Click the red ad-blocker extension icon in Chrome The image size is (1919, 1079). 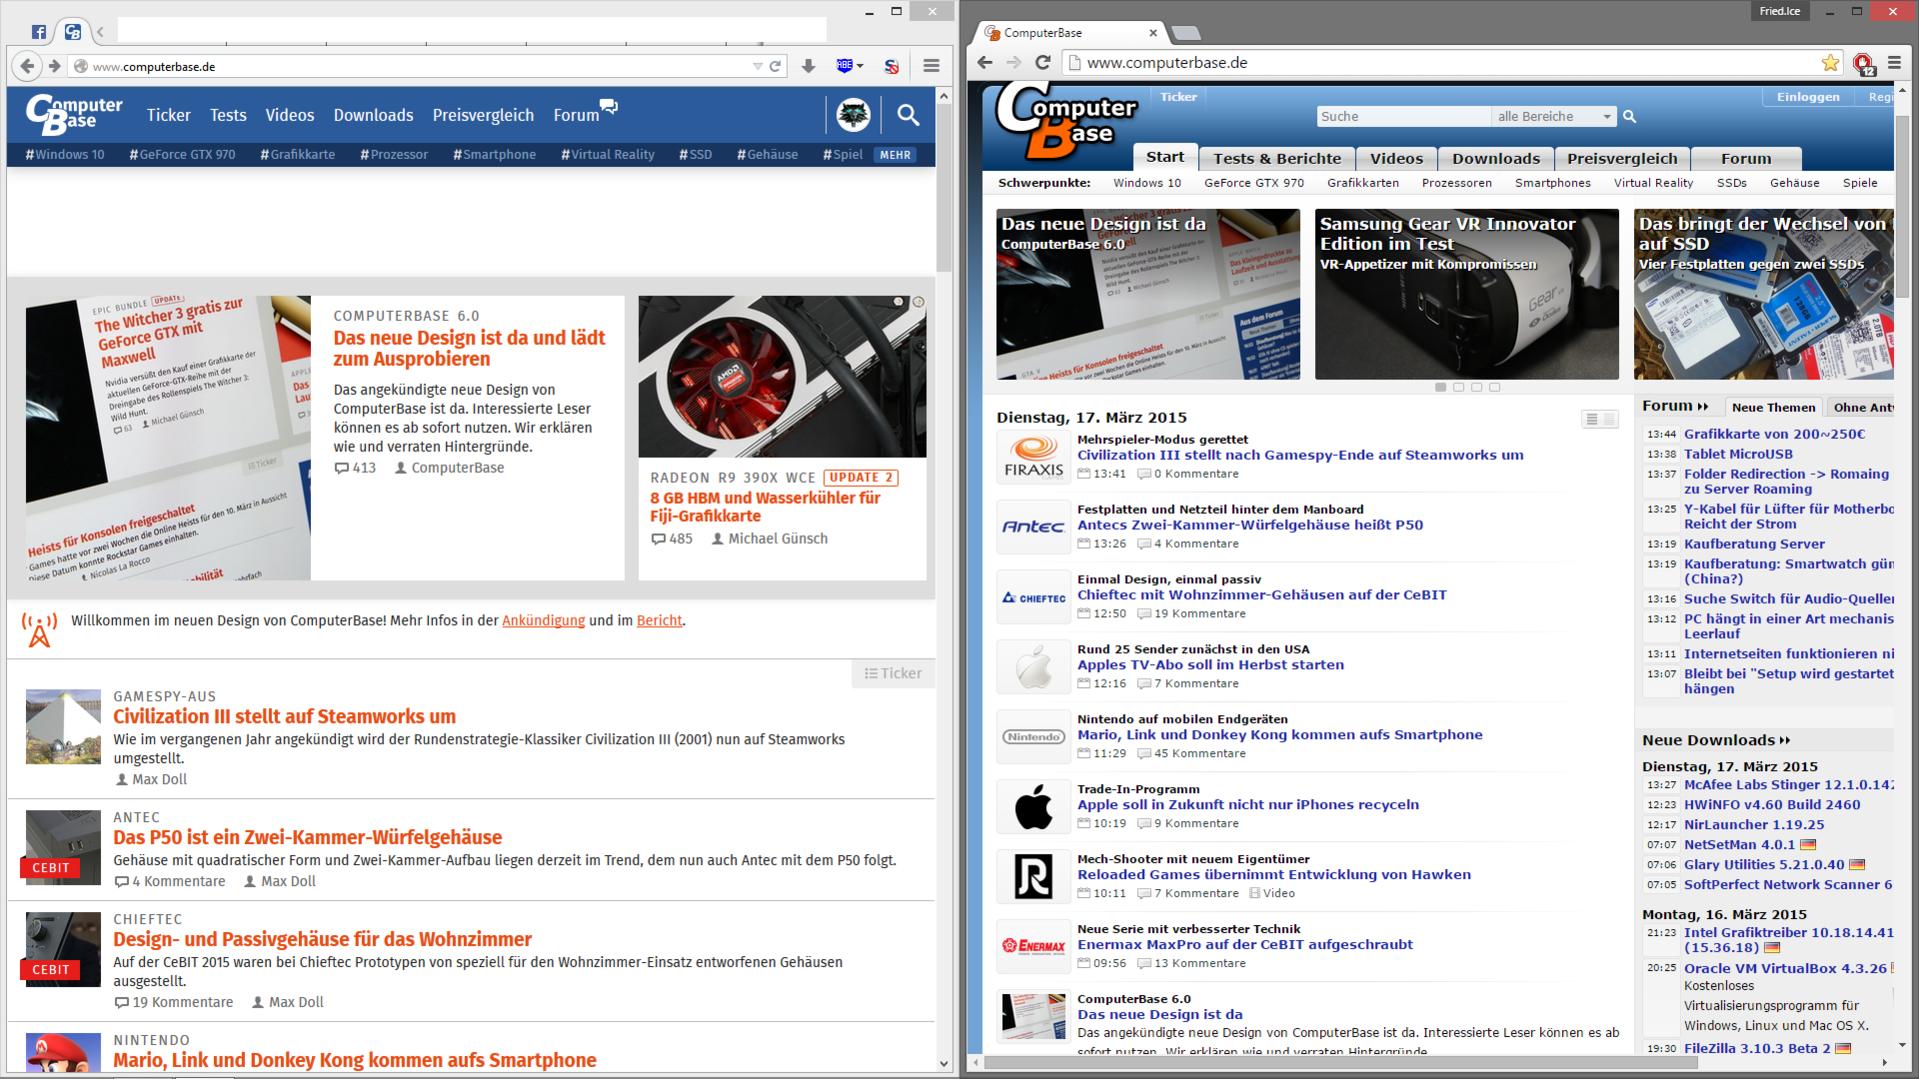1863,63
